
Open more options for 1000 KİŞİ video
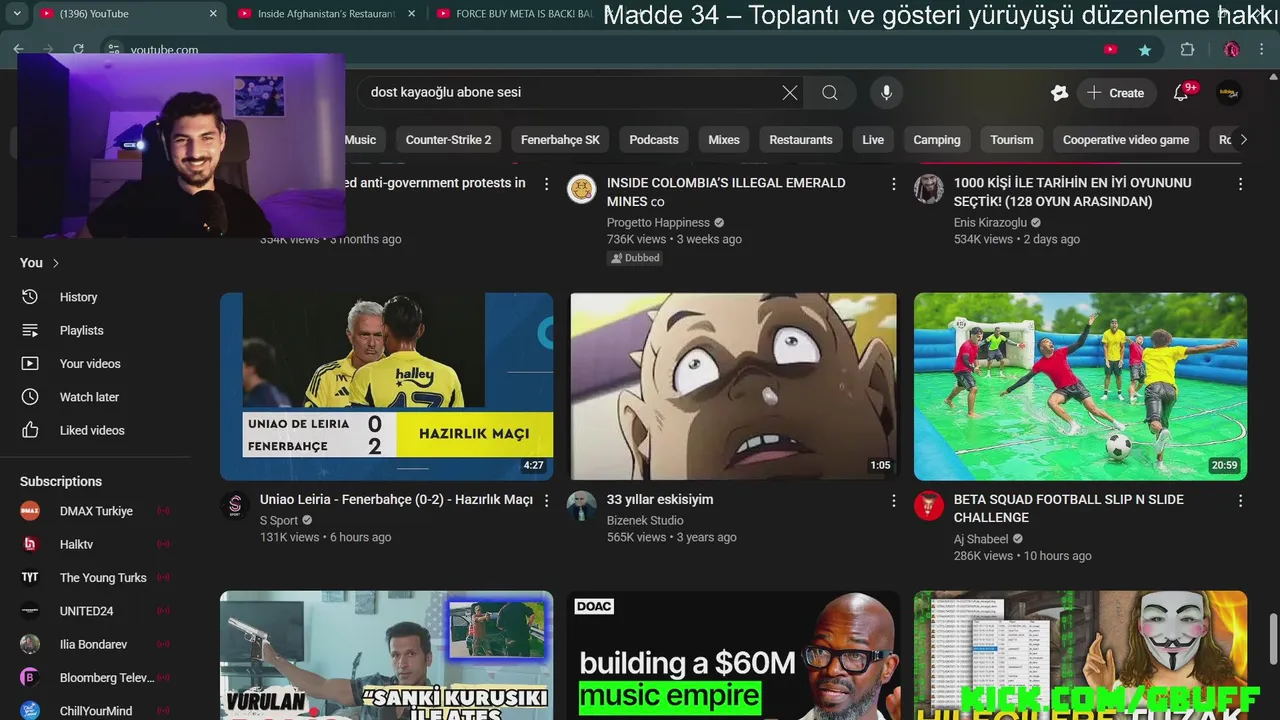coord(1240,184)
